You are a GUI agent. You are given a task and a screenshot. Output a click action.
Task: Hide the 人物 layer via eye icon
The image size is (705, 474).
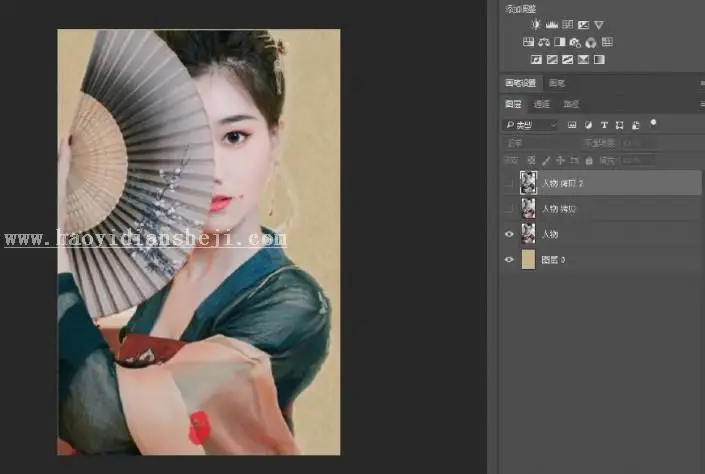pos(509,234)
